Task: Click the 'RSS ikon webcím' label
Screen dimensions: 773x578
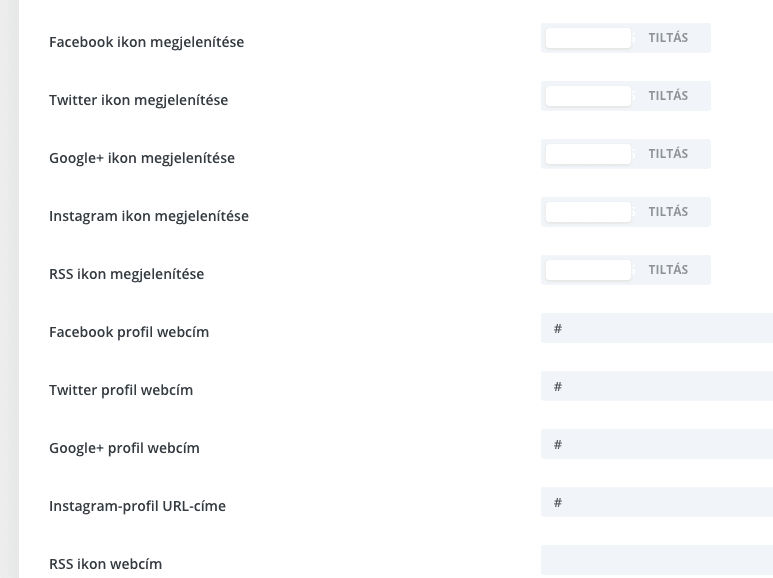Action: click(x=105, y=564)
